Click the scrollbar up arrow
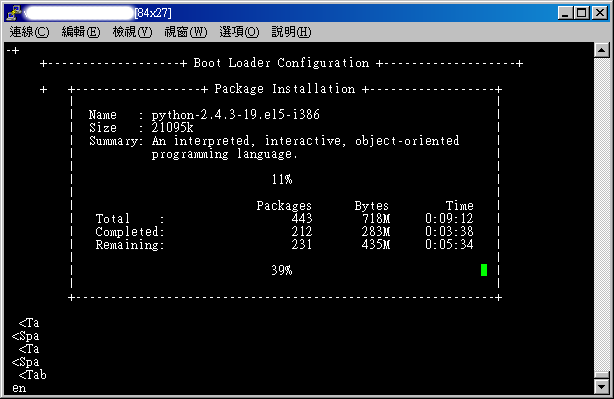The height and width of the screenshot is (399, 614). 601,50
